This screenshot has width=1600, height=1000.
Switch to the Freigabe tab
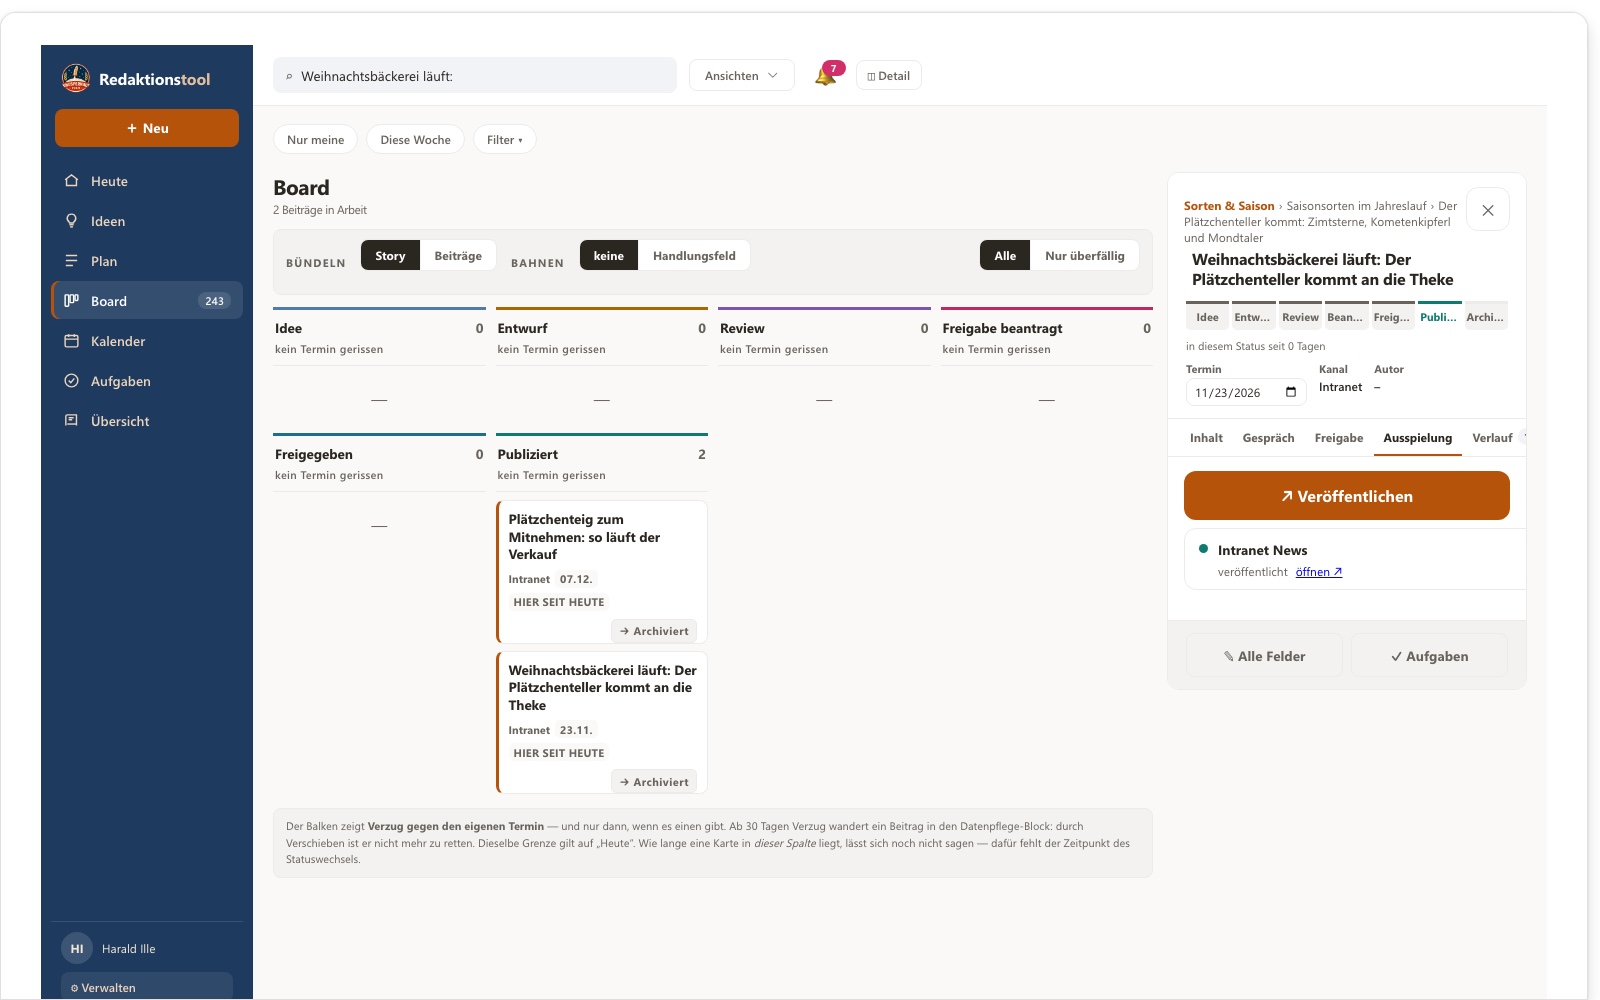pyautogui.click(x=1338, y=438)
